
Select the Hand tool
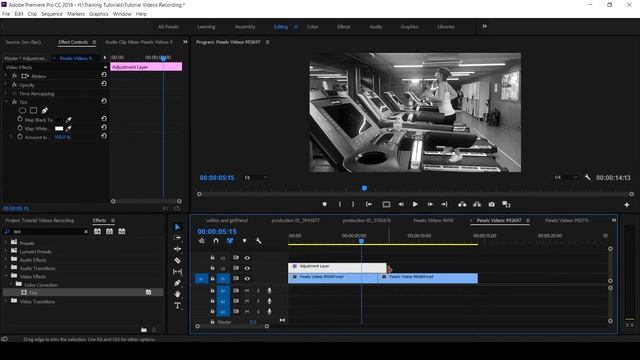[x=177, y=294]
